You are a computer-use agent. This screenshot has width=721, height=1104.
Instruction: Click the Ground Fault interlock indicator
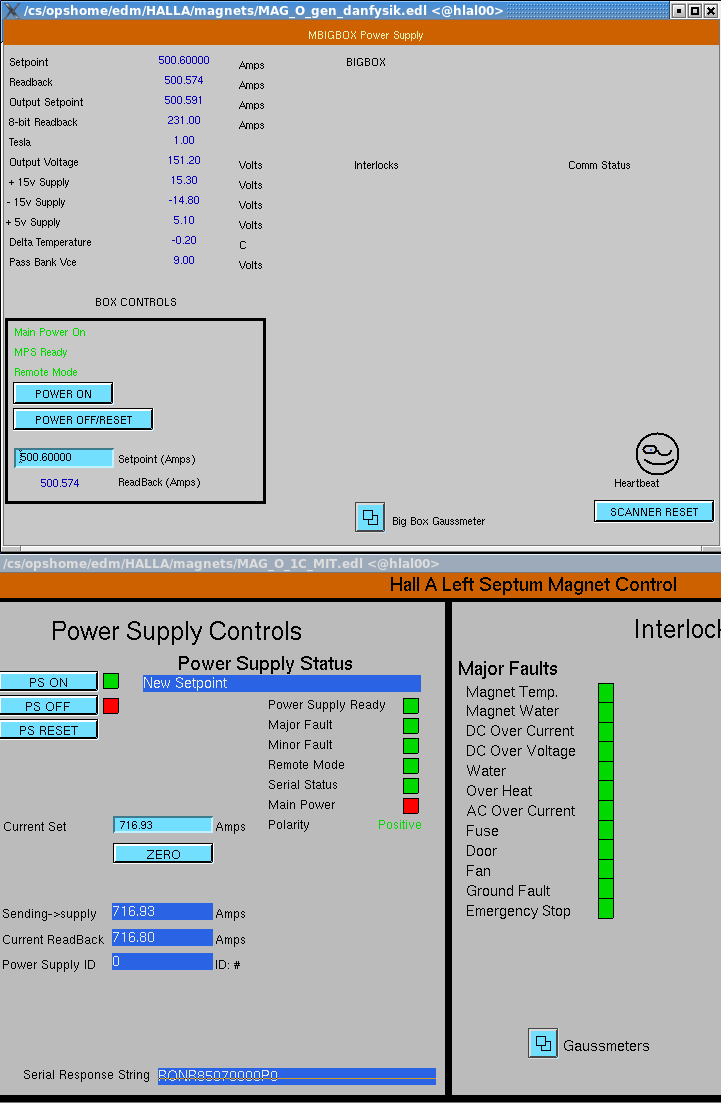[606, 889]
